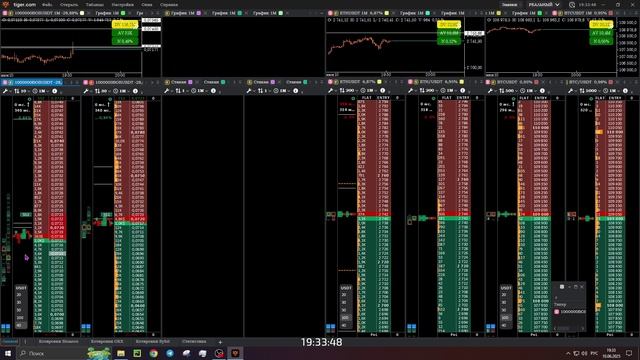The height and width of the screenshot is (360, 640).
Task: Click blue grid icon at bottom of ETH/USDT panel
Action: click(411, 327)
